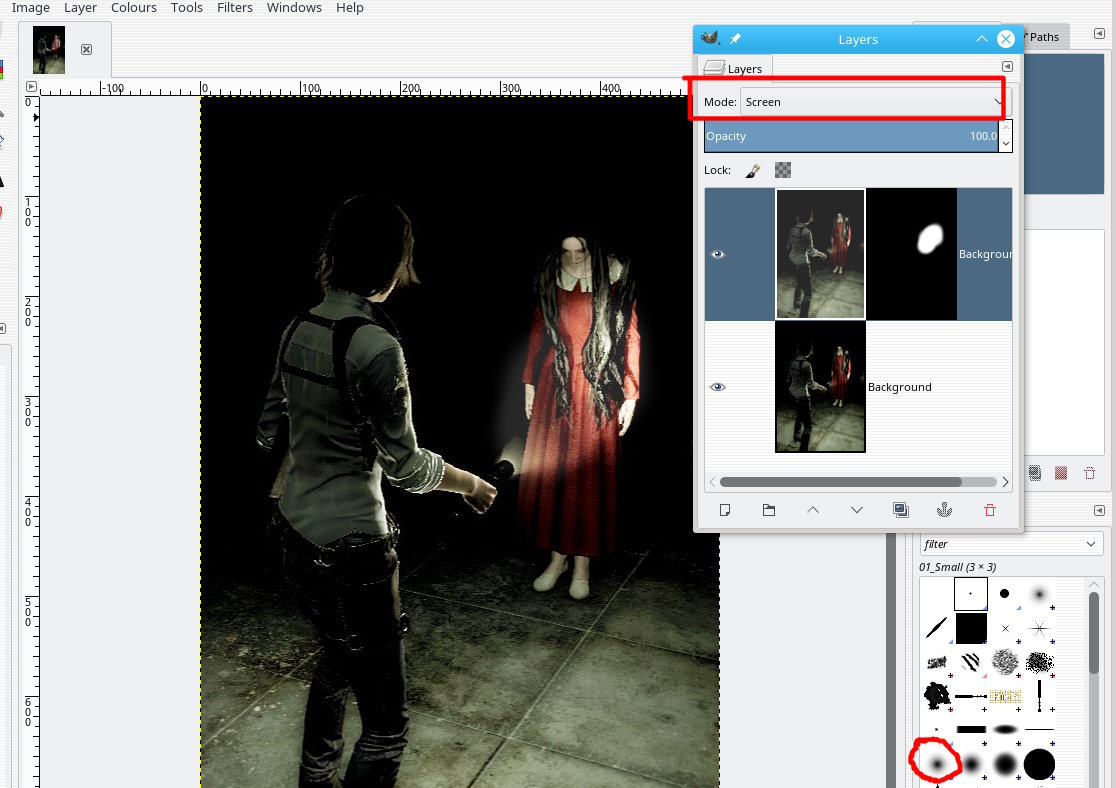Screen dimensions: 1116x788
Task: Create a new layer via Layers dialog
Action: pos(725,510)
